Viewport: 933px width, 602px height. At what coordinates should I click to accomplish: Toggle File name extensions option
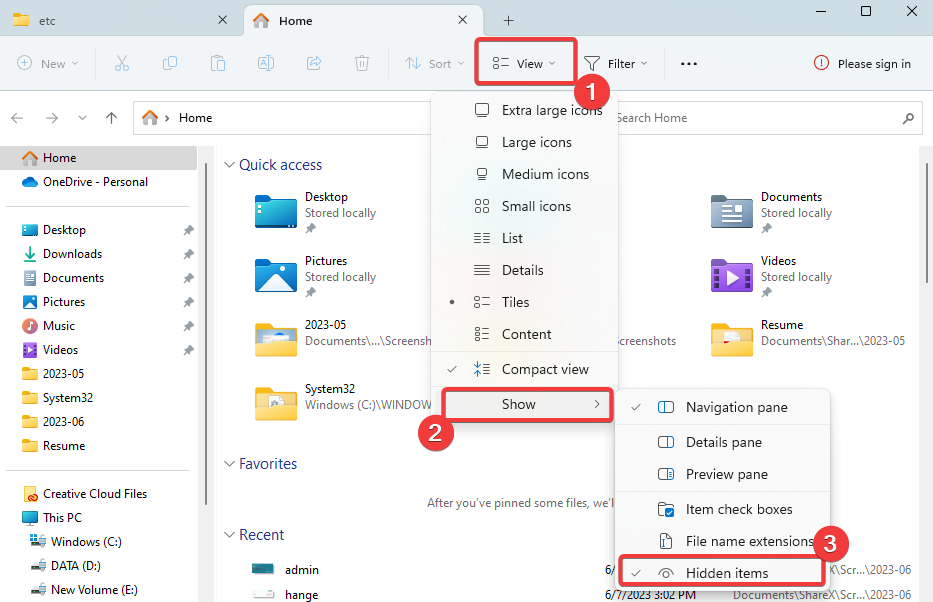[x=722, y=541]
